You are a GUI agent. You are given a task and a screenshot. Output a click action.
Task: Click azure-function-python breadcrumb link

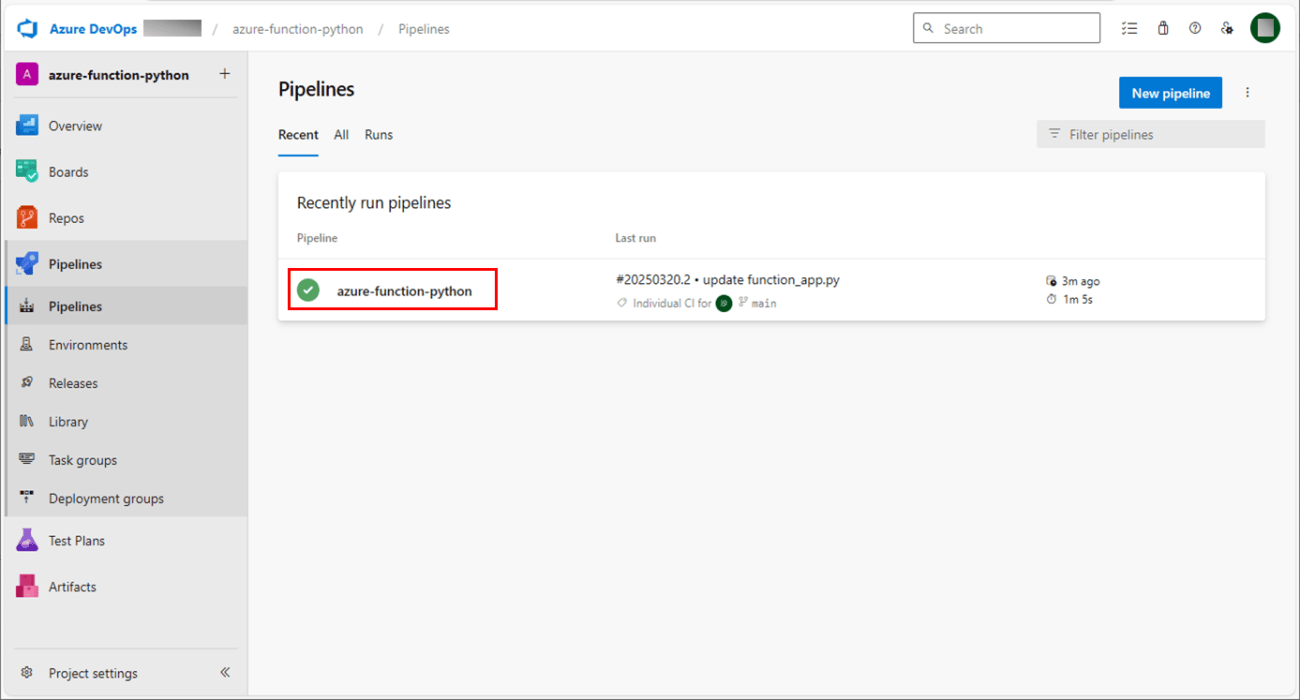pos(298,29)
